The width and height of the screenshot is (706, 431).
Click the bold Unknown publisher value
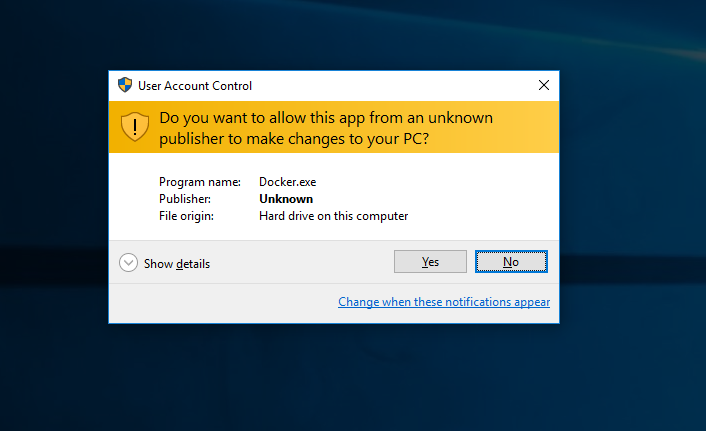(x=285, y=199)
